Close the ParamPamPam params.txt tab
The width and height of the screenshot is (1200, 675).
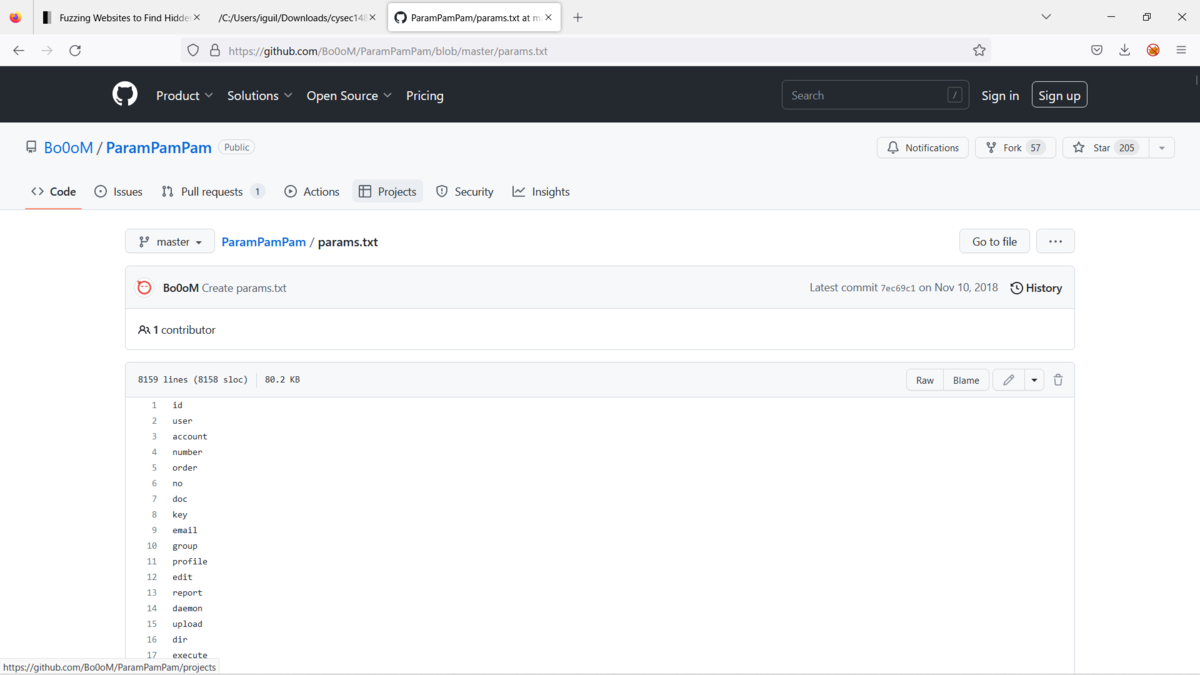tap(548, 17)
